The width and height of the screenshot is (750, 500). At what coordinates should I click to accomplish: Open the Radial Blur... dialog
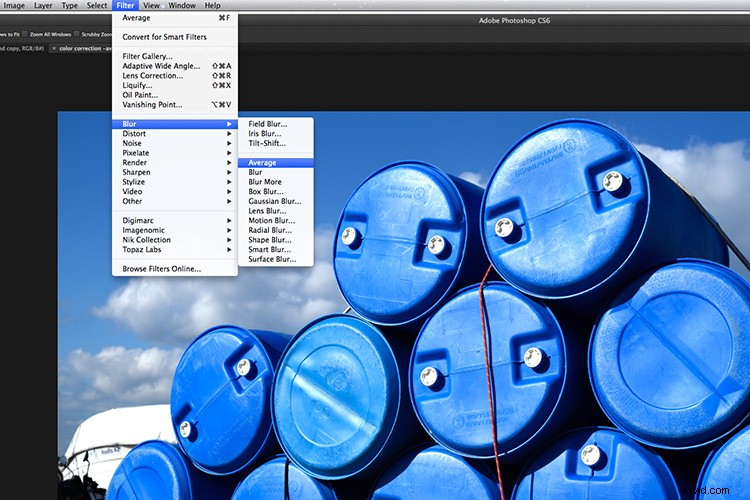(x=276, y=230)
